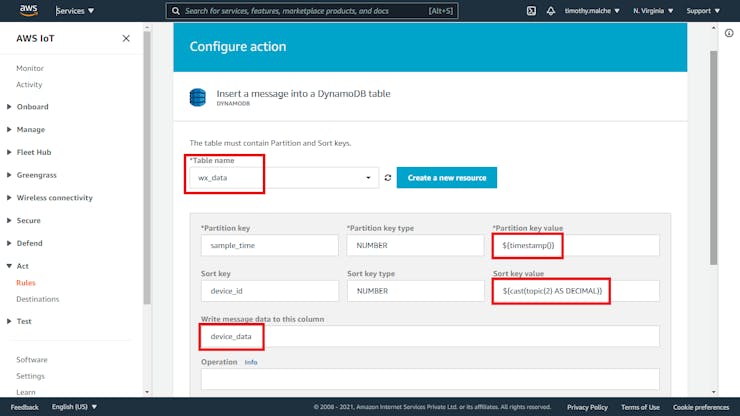
Task: Open the timothy.malche account menu
Action: point(592,10)
